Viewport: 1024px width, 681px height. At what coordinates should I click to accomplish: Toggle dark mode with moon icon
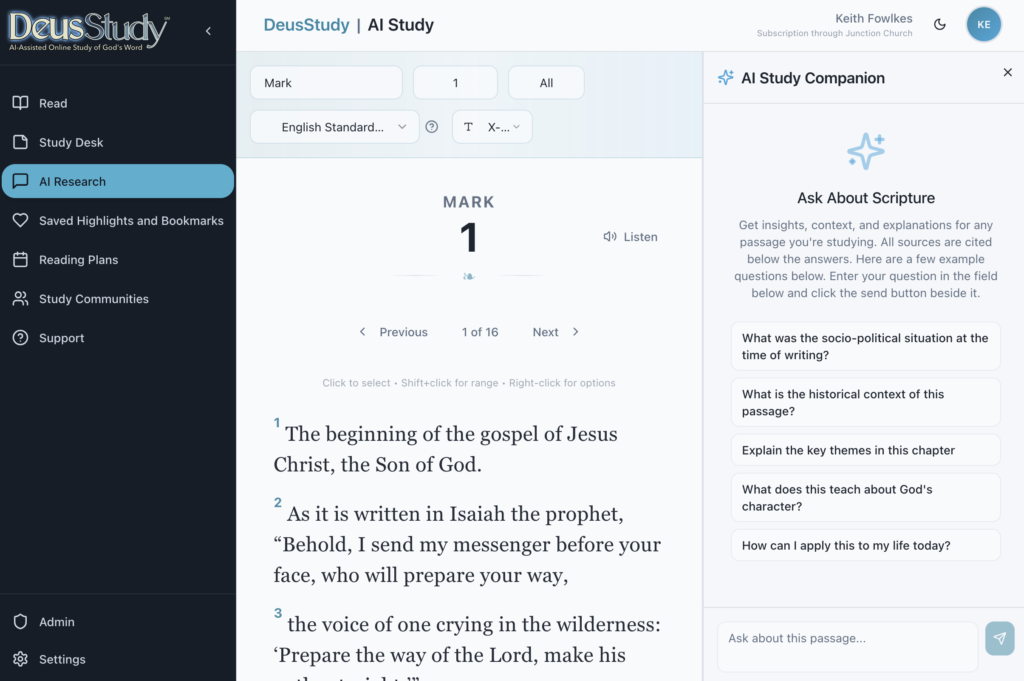click(x=940, y=25)
